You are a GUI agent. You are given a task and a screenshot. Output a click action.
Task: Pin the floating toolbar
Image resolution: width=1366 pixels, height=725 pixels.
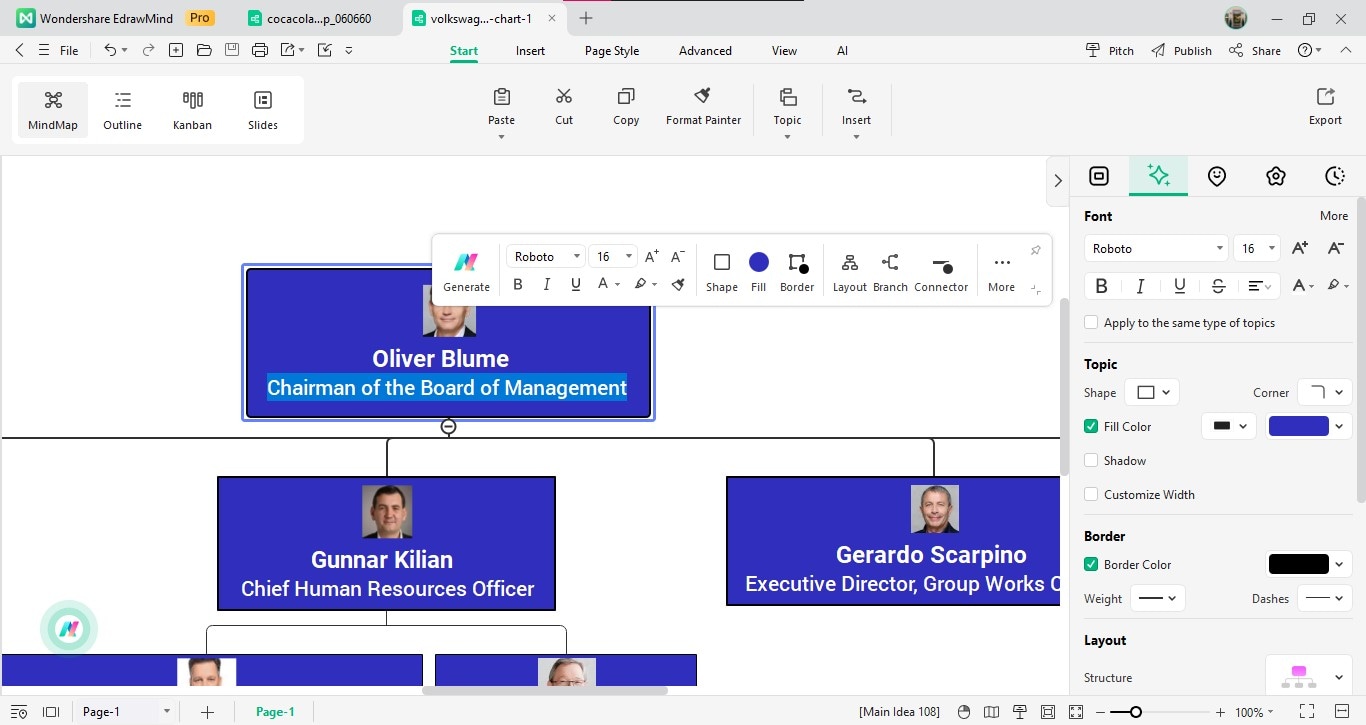(x=1036, y=250)
